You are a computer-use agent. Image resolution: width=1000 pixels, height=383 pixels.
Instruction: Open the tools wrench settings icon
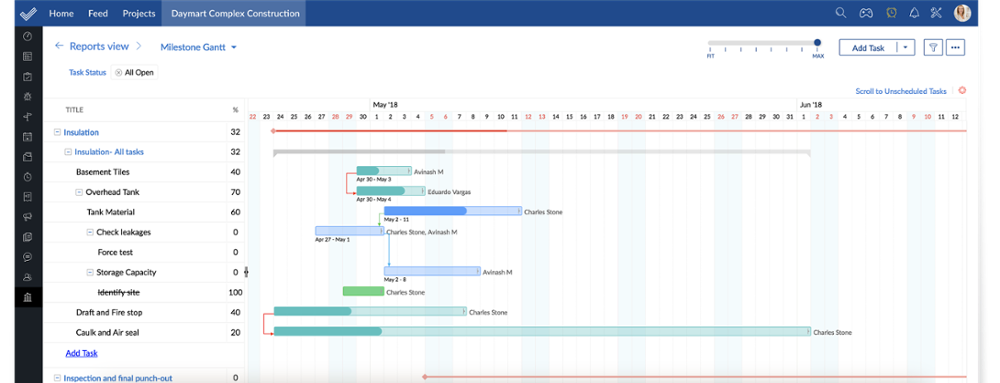937,13
